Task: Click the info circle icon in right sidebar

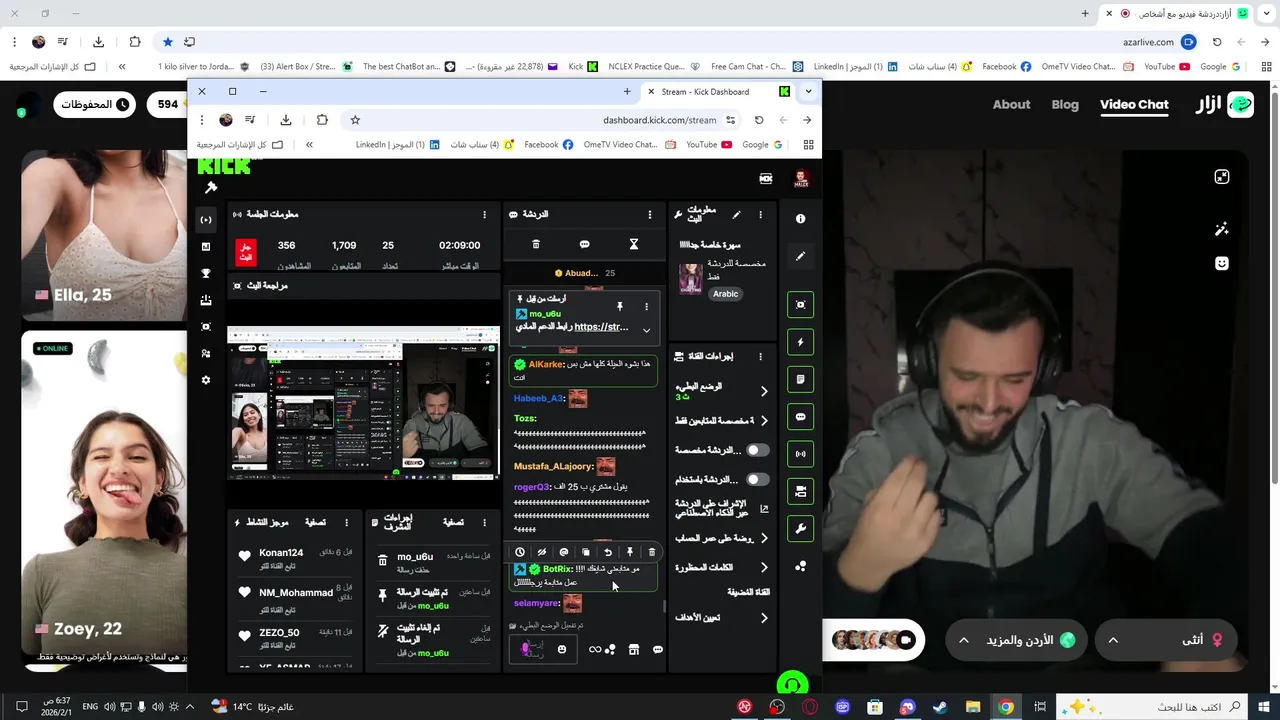Action: pyautogui.click(x=800, y=218)
